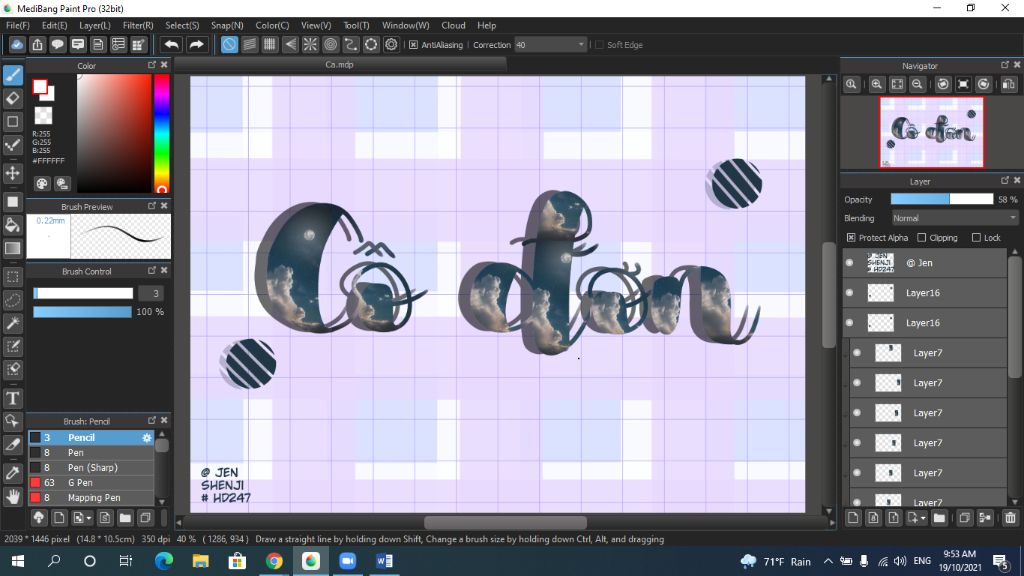The image size is (1024, 576).
Task: Click the Redo arrow button
Action: pyautogui.click(x=196, y=44)
